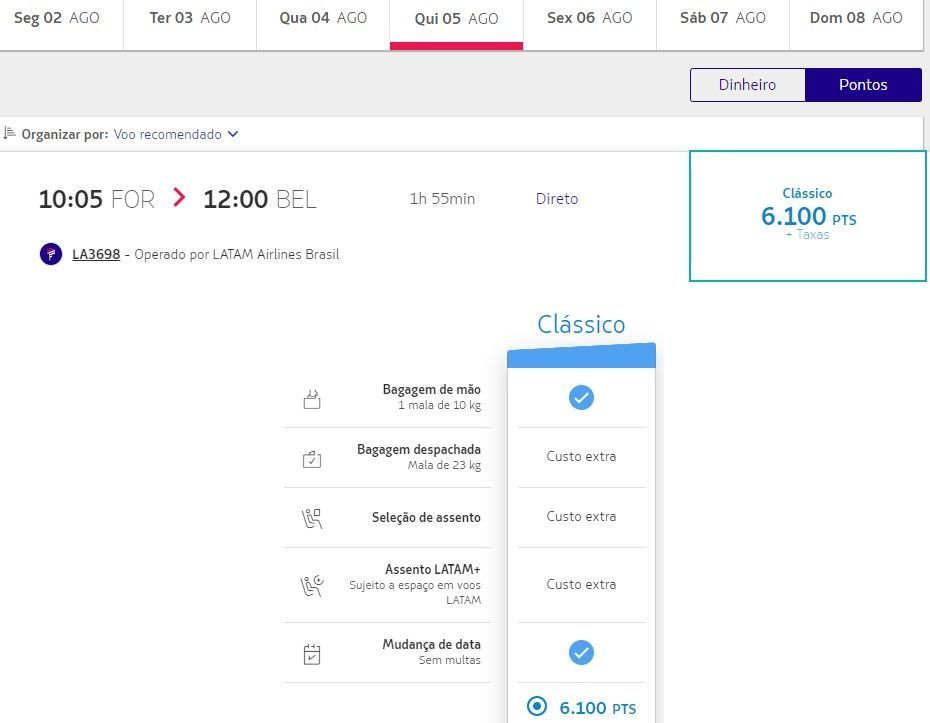Click the checked baggage suitcase icon
The image size is (930, 723).
pos(312,459)
